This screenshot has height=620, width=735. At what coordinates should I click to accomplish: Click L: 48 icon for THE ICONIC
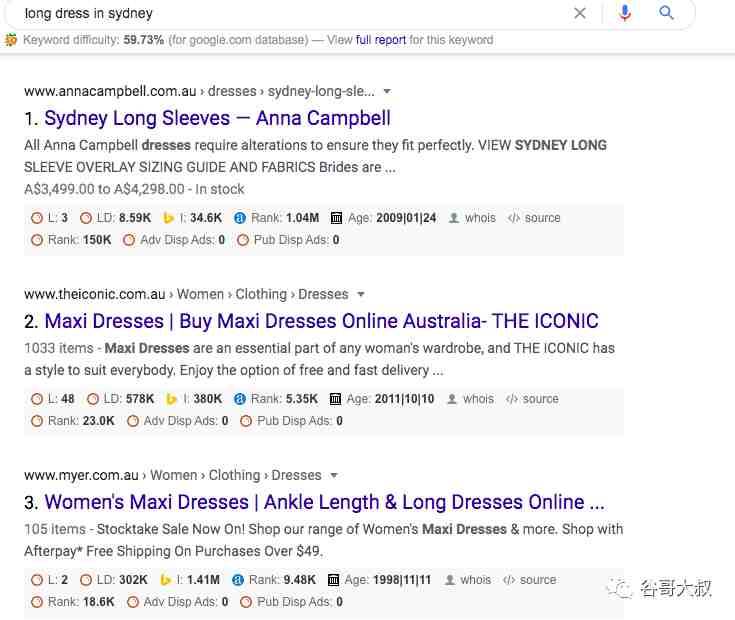coord(37,399)
